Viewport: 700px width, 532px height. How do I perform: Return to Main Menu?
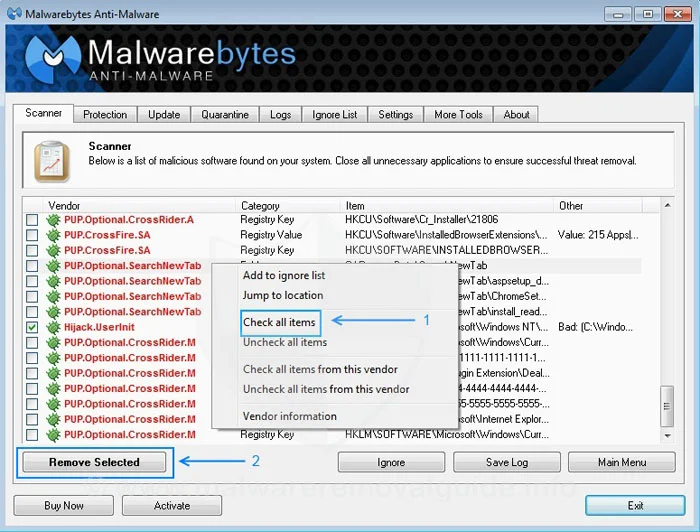(x=622, y=462)
